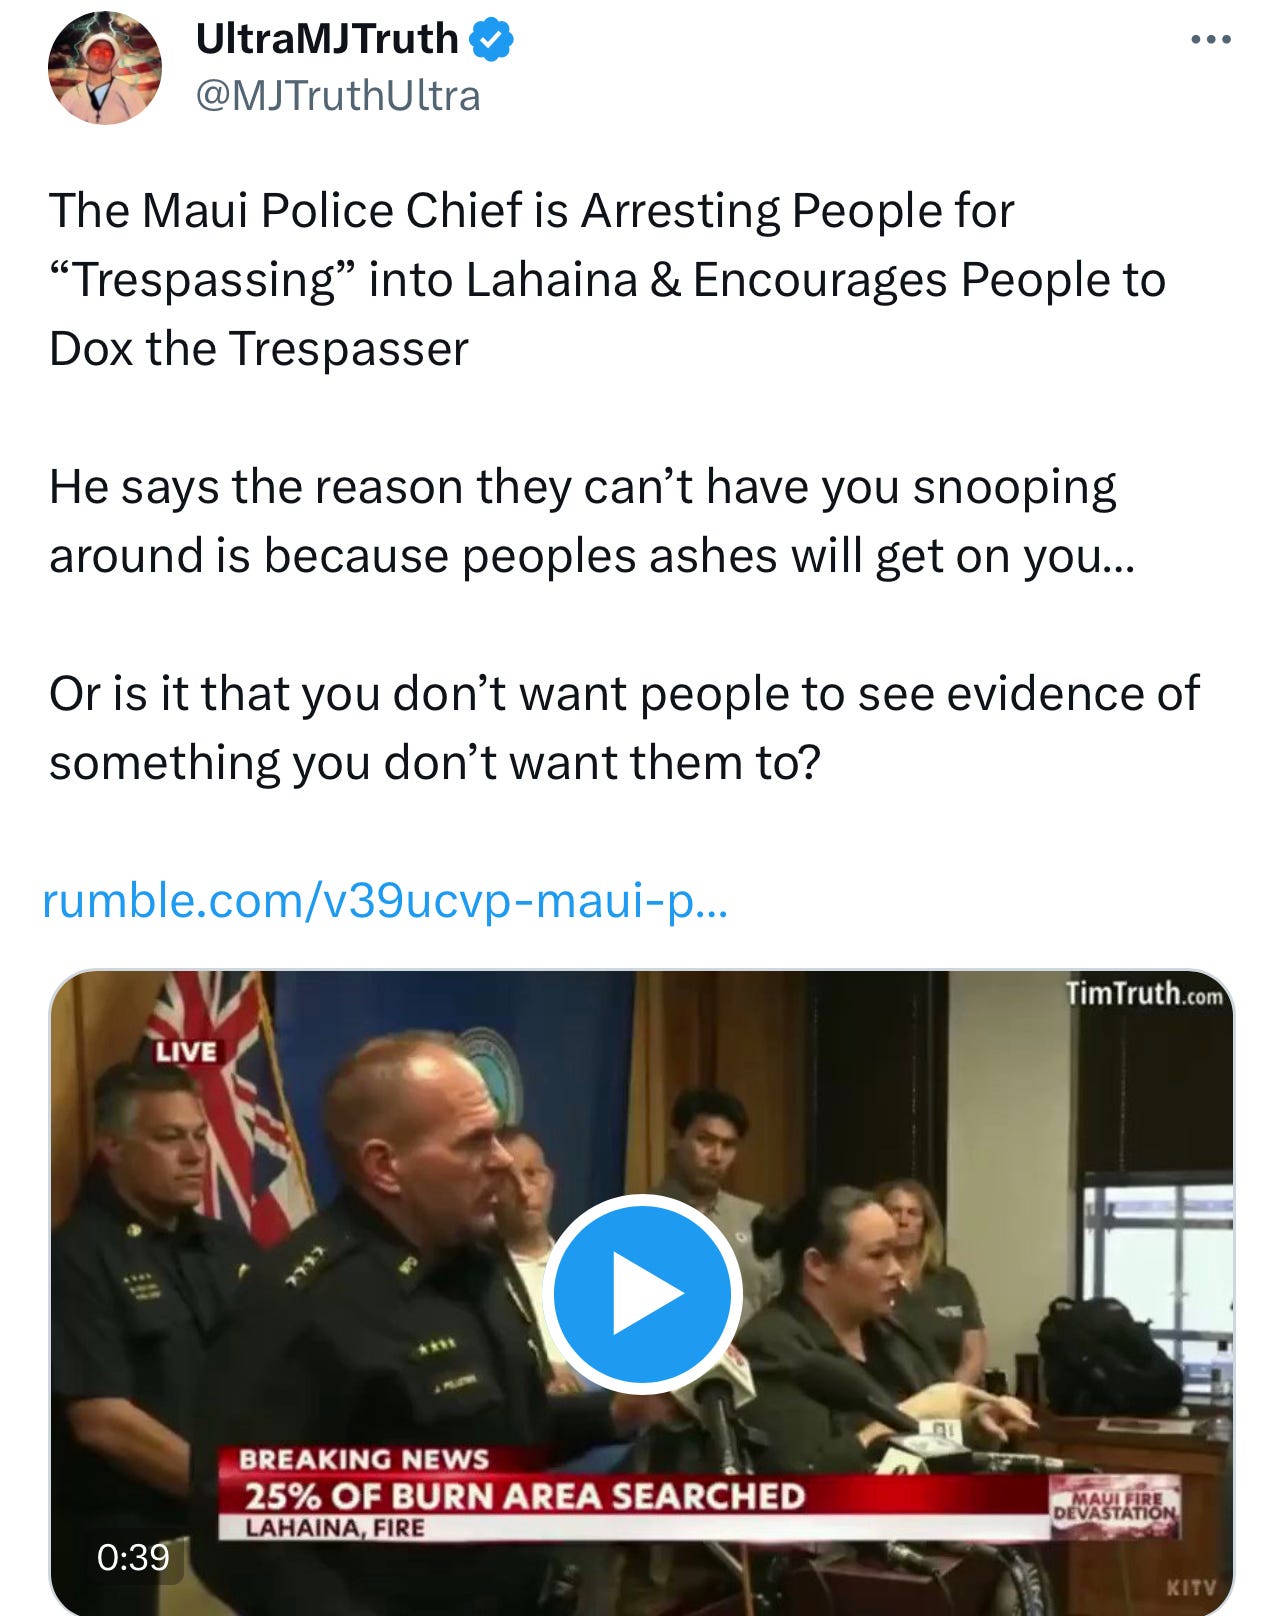Screen dimensions: 1284x1616
Task: Open the three-dot more options menu
Action: click(1211, 40)
